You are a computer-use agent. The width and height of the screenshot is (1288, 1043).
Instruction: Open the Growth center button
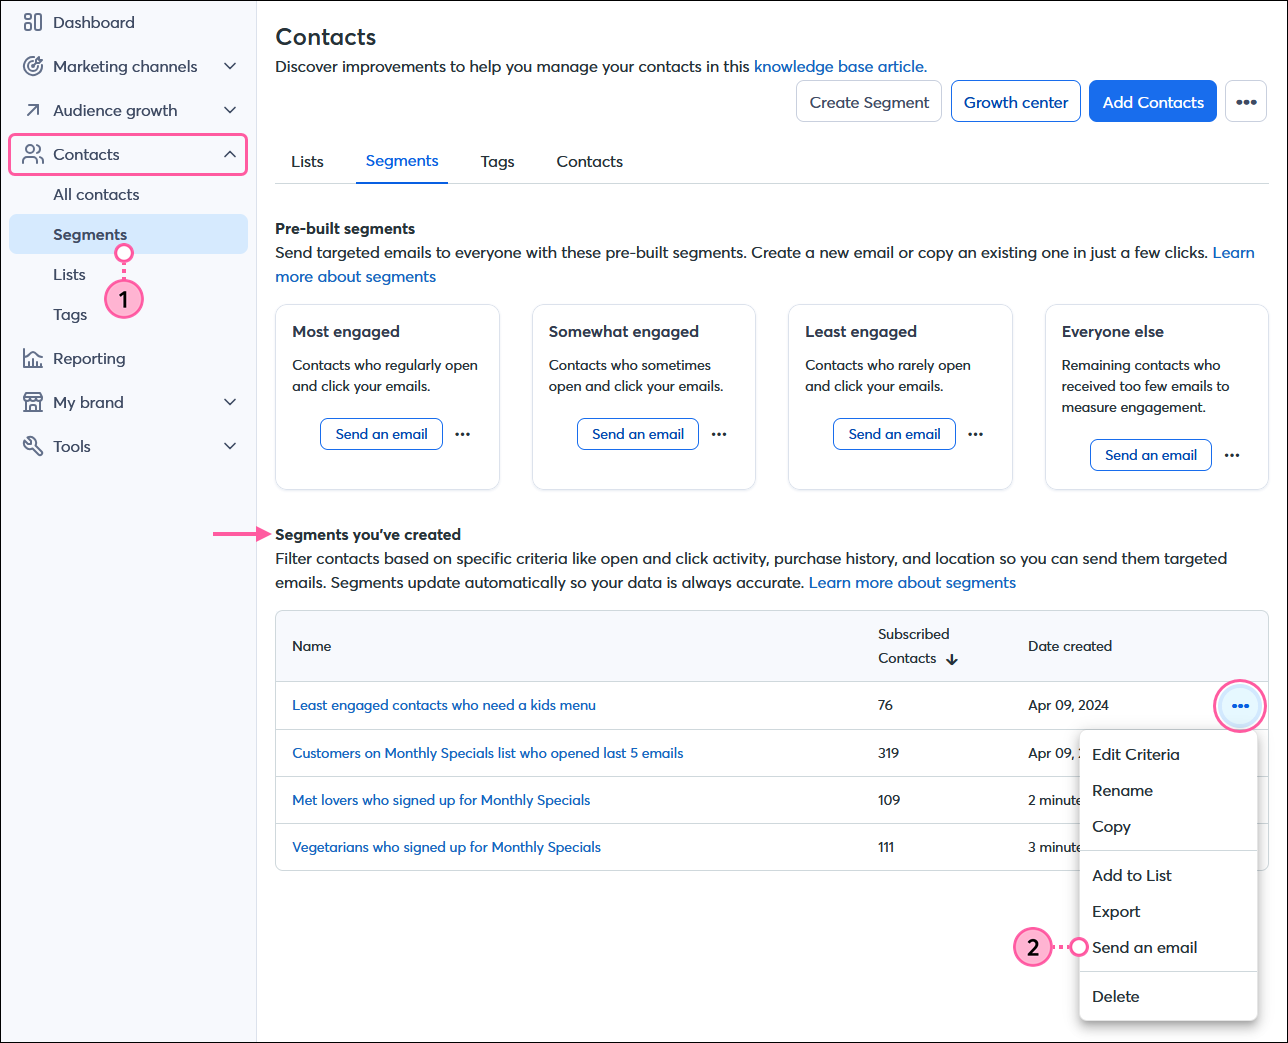(x=1016, y=102)
